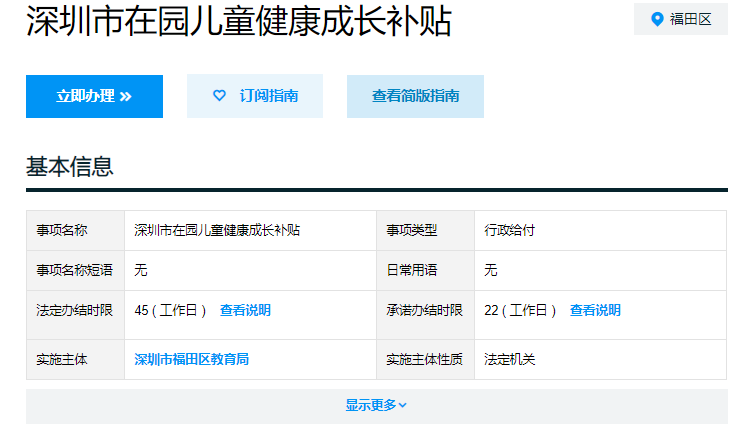Click the 无 value beside 事项名称短语

(141, 270)
